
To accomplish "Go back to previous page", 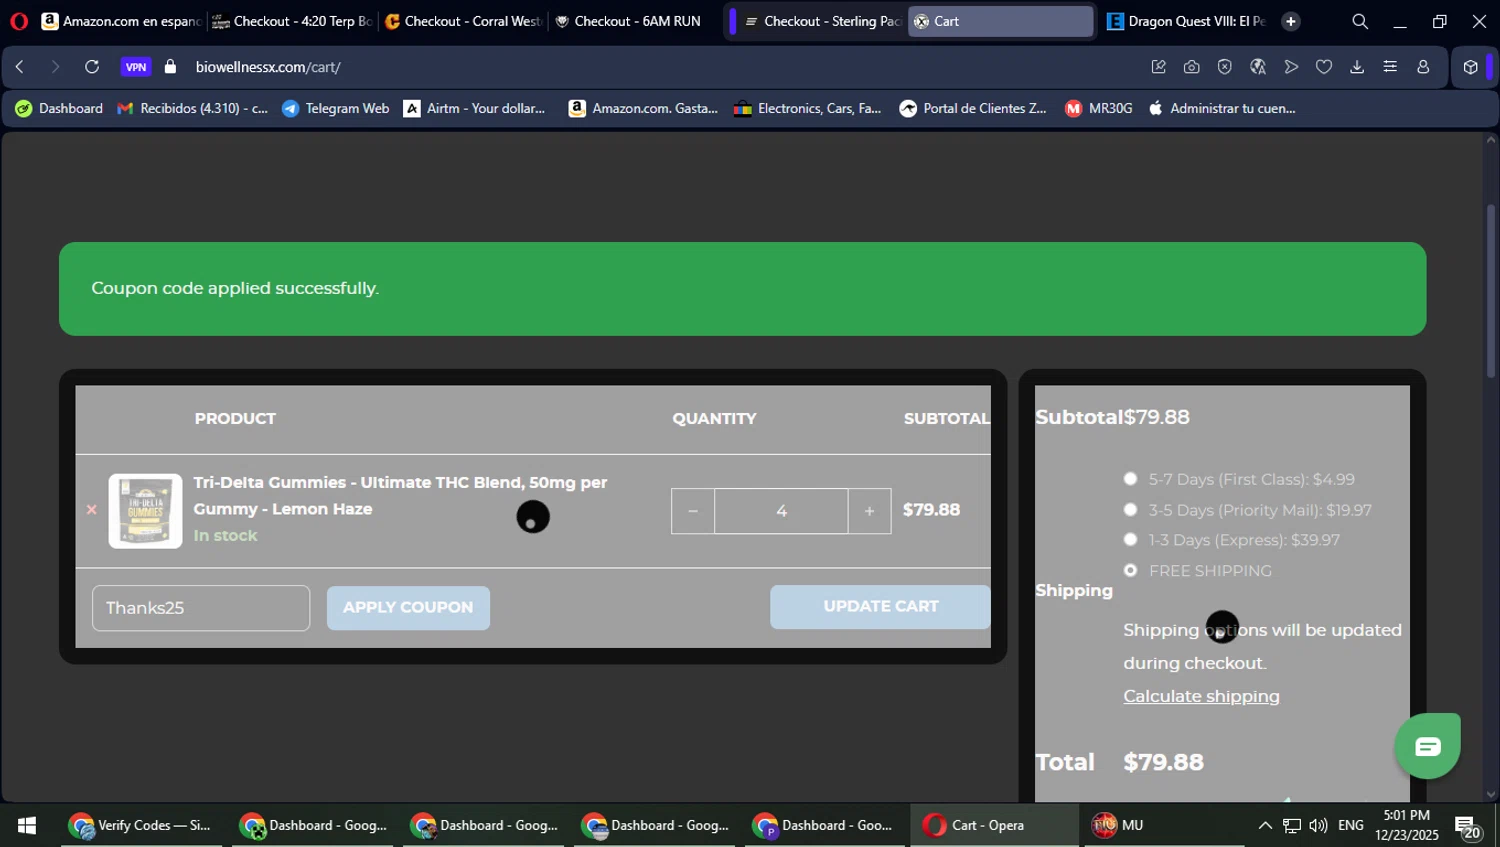I will 20,67.
